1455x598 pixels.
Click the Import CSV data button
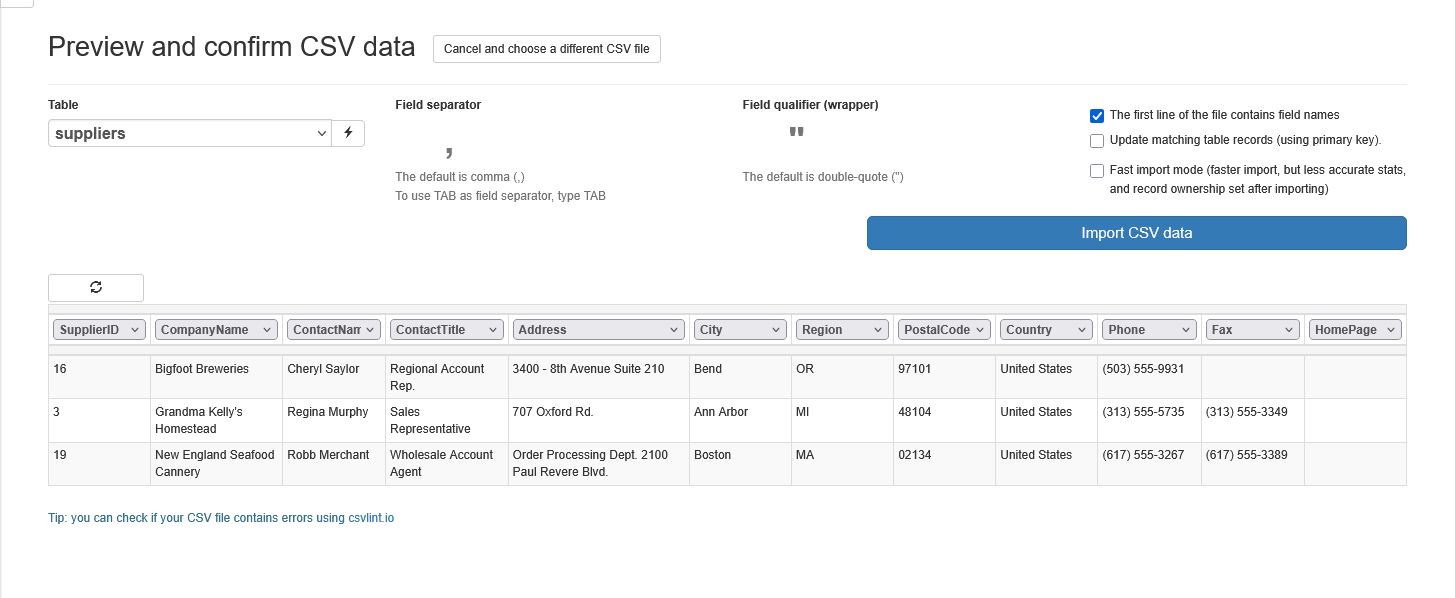pos(1136,233)
